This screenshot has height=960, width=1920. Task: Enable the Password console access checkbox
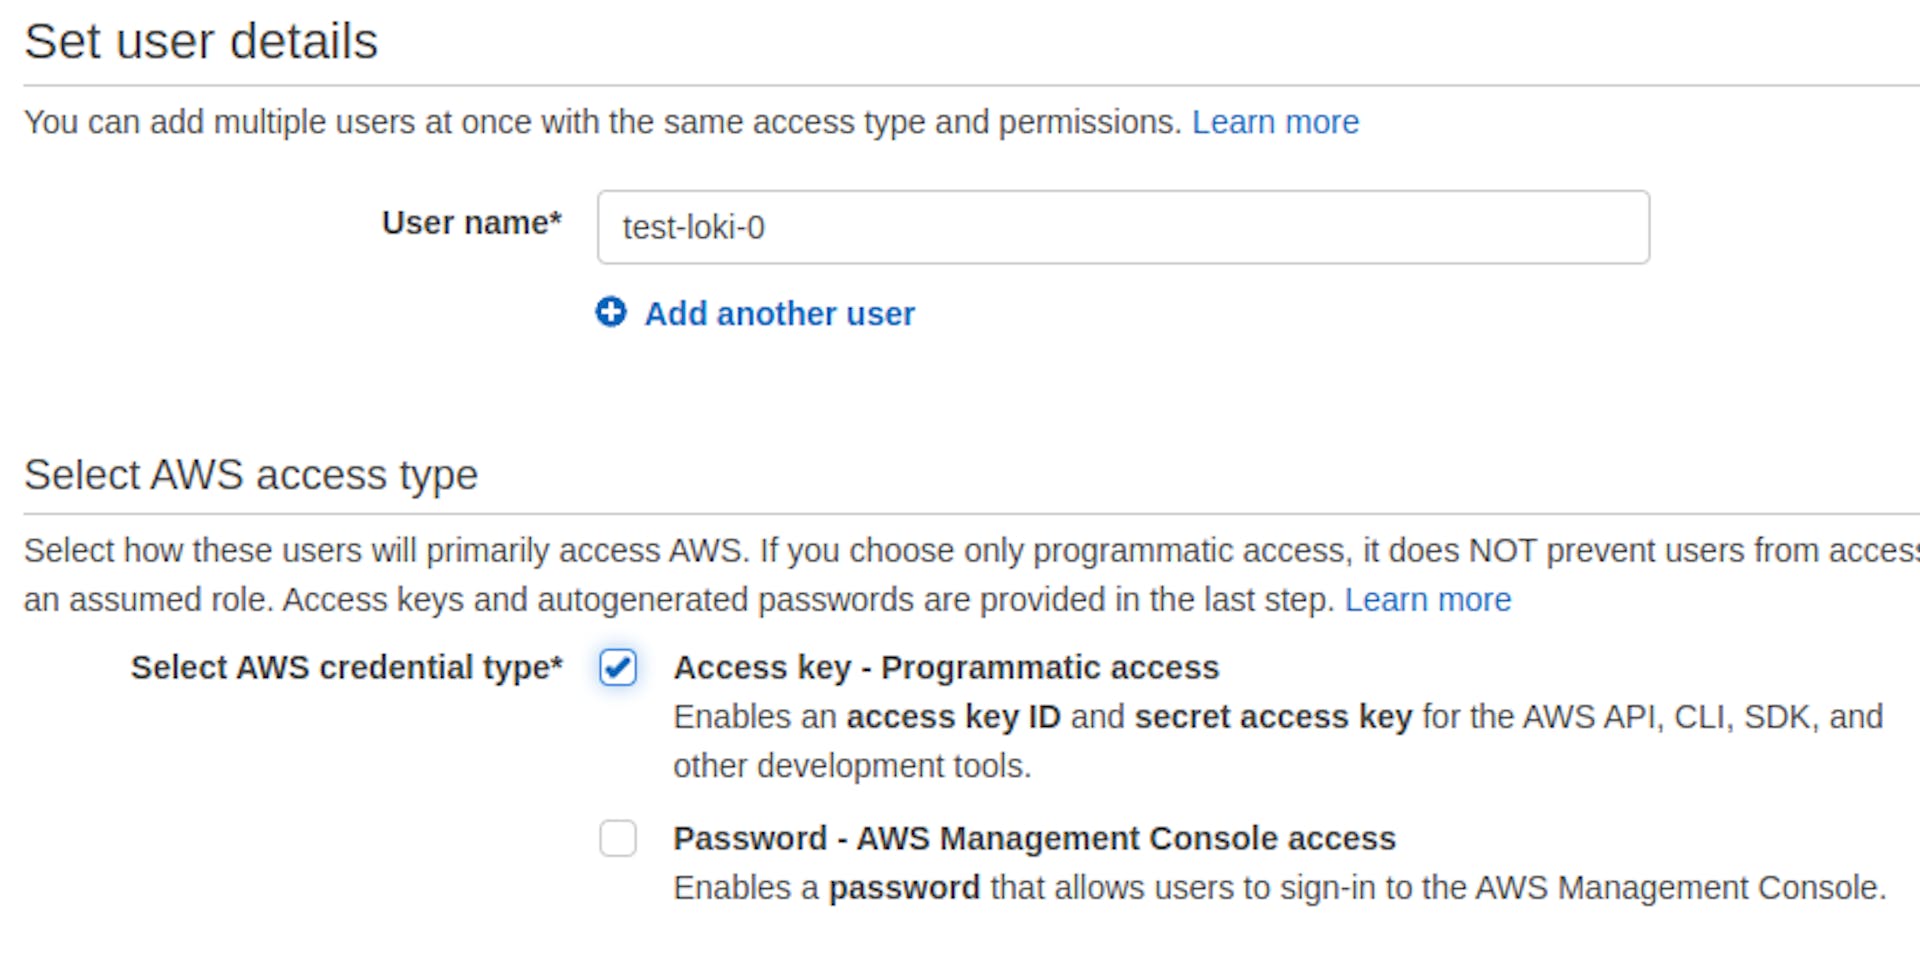(x=618, y=838)
